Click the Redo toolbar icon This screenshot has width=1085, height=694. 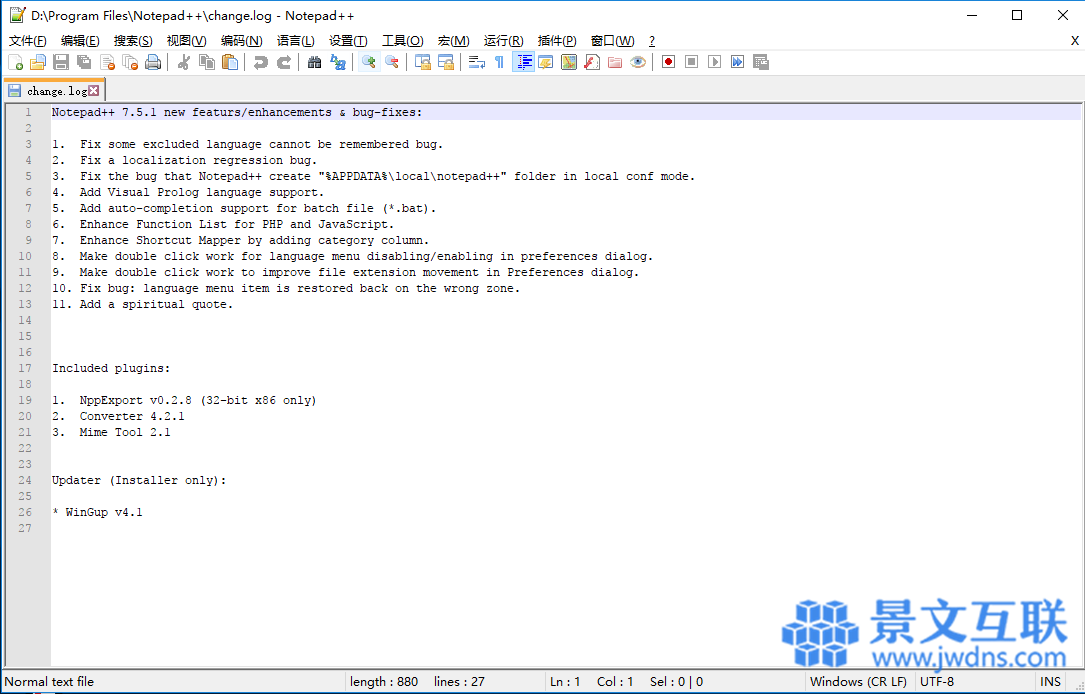[283, 62]
